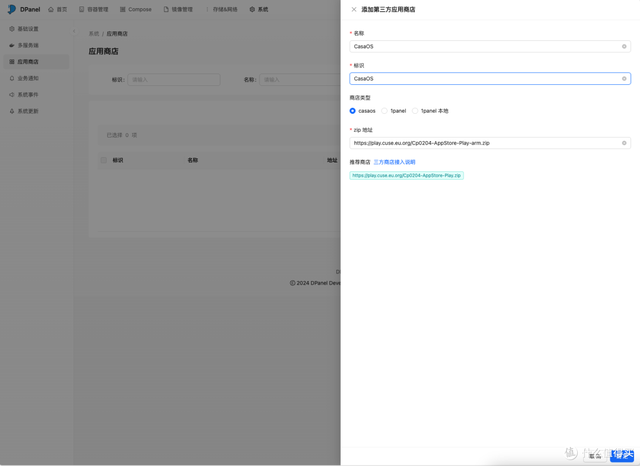The image size is (640, 466).
Task: Click the blue submit button in the drawer
Action: click(x=622, y=455)
